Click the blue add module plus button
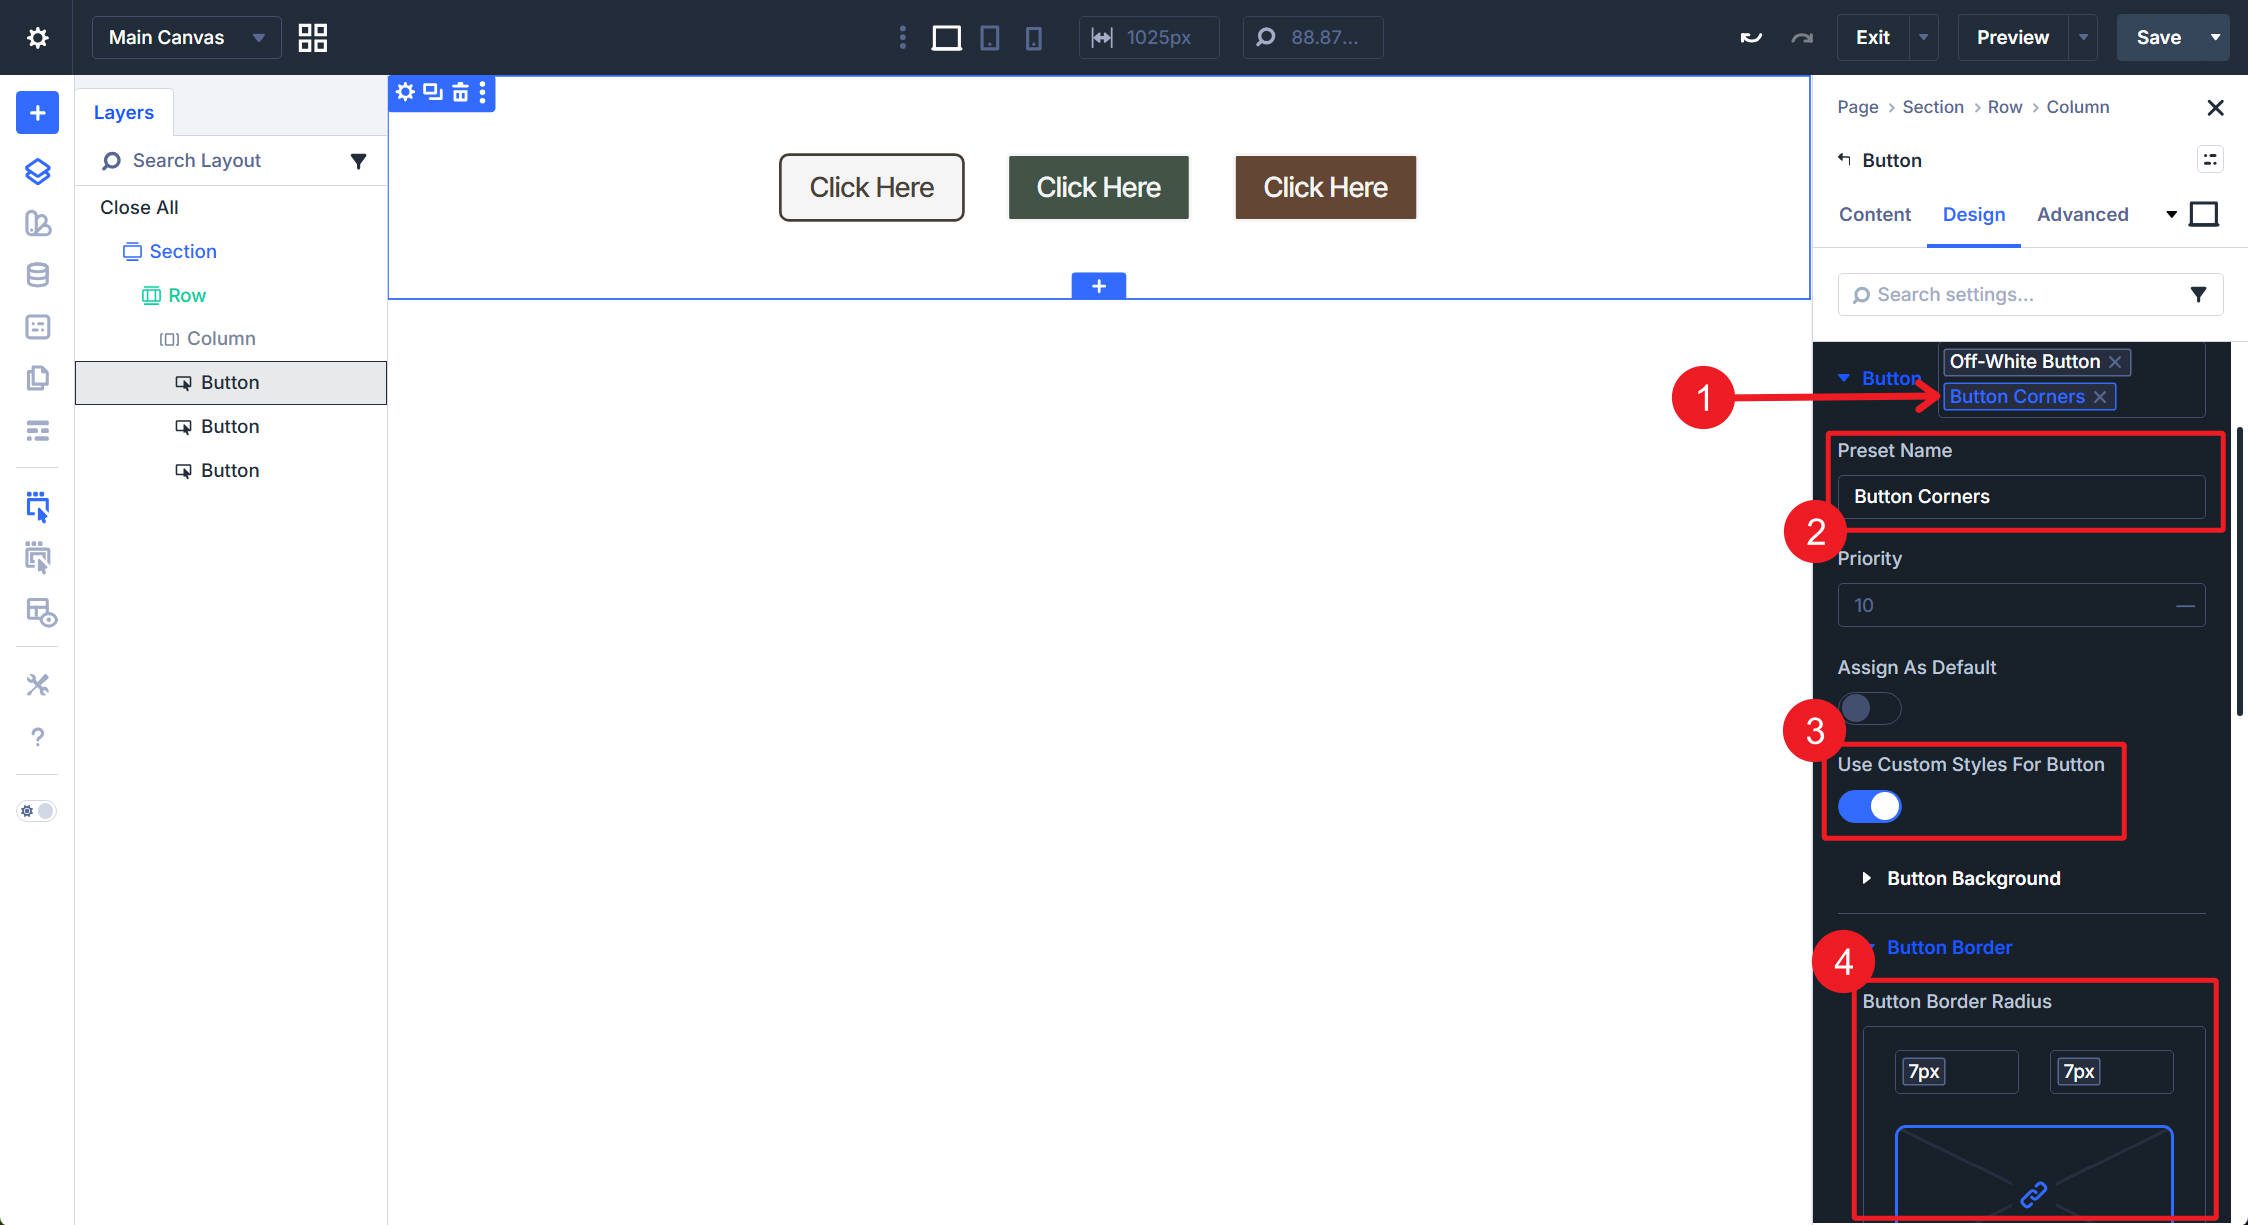The width and height of the screenshot is (2248, 1225). click(37, 113)
